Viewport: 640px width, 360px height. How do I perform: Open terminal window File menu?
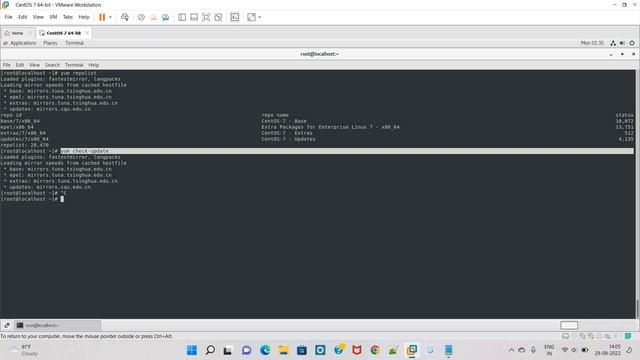tap(7, 65)
